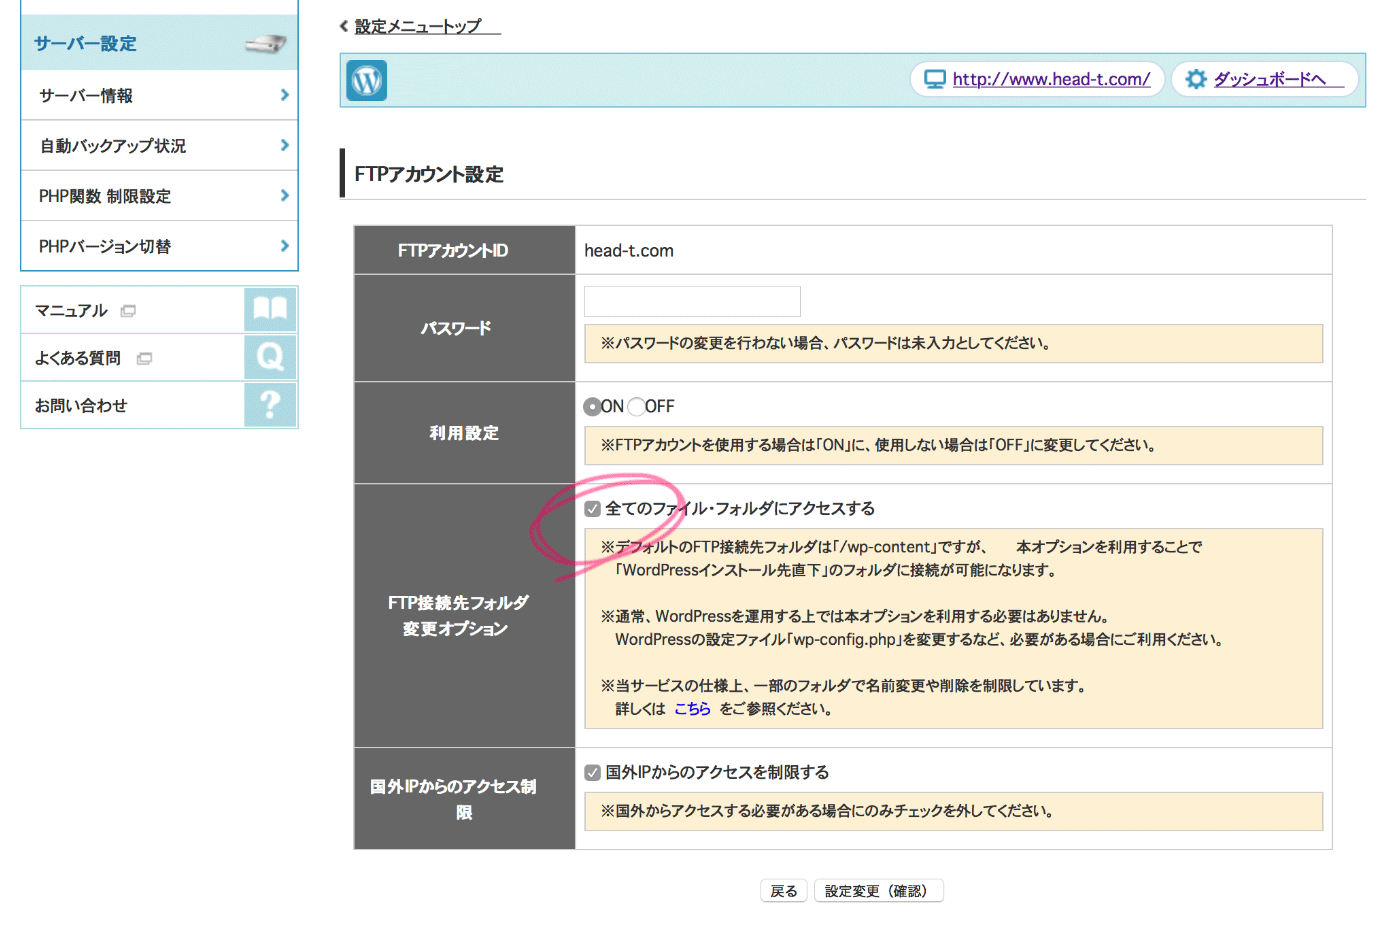Click the question mark icon for お問い合わせ
Screen dimensions: 1400x934
tap(270, 405)
